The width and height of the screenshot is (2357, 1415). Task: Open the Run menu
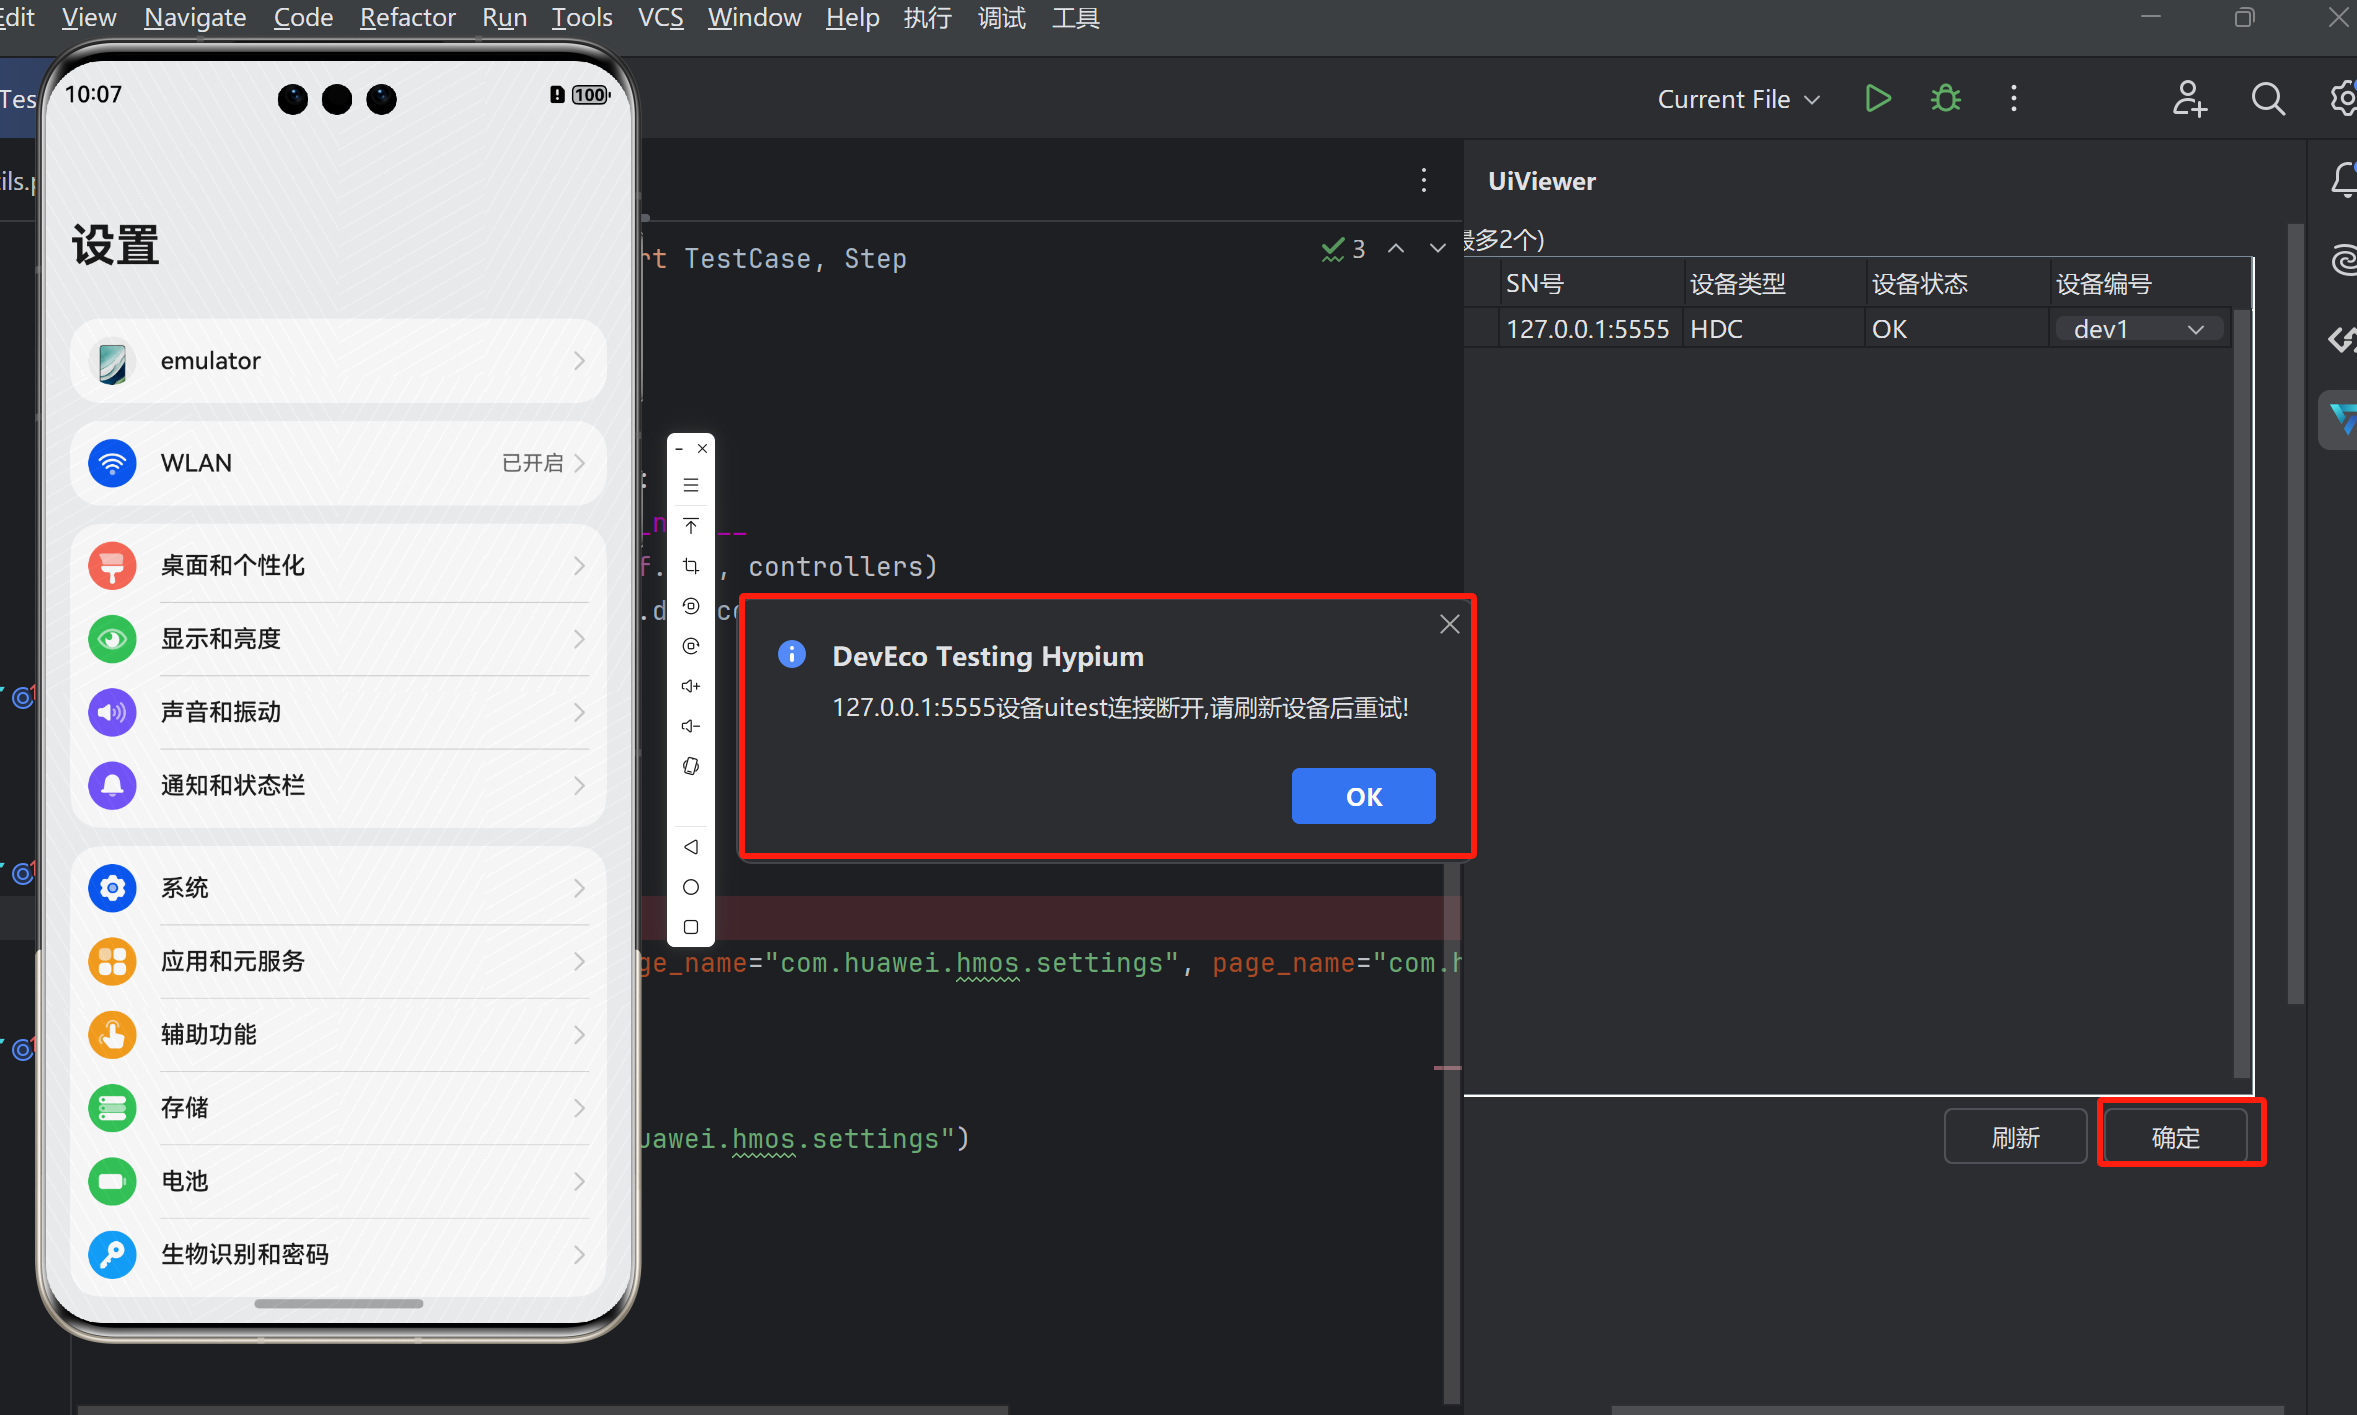click(x=504, y=17)
